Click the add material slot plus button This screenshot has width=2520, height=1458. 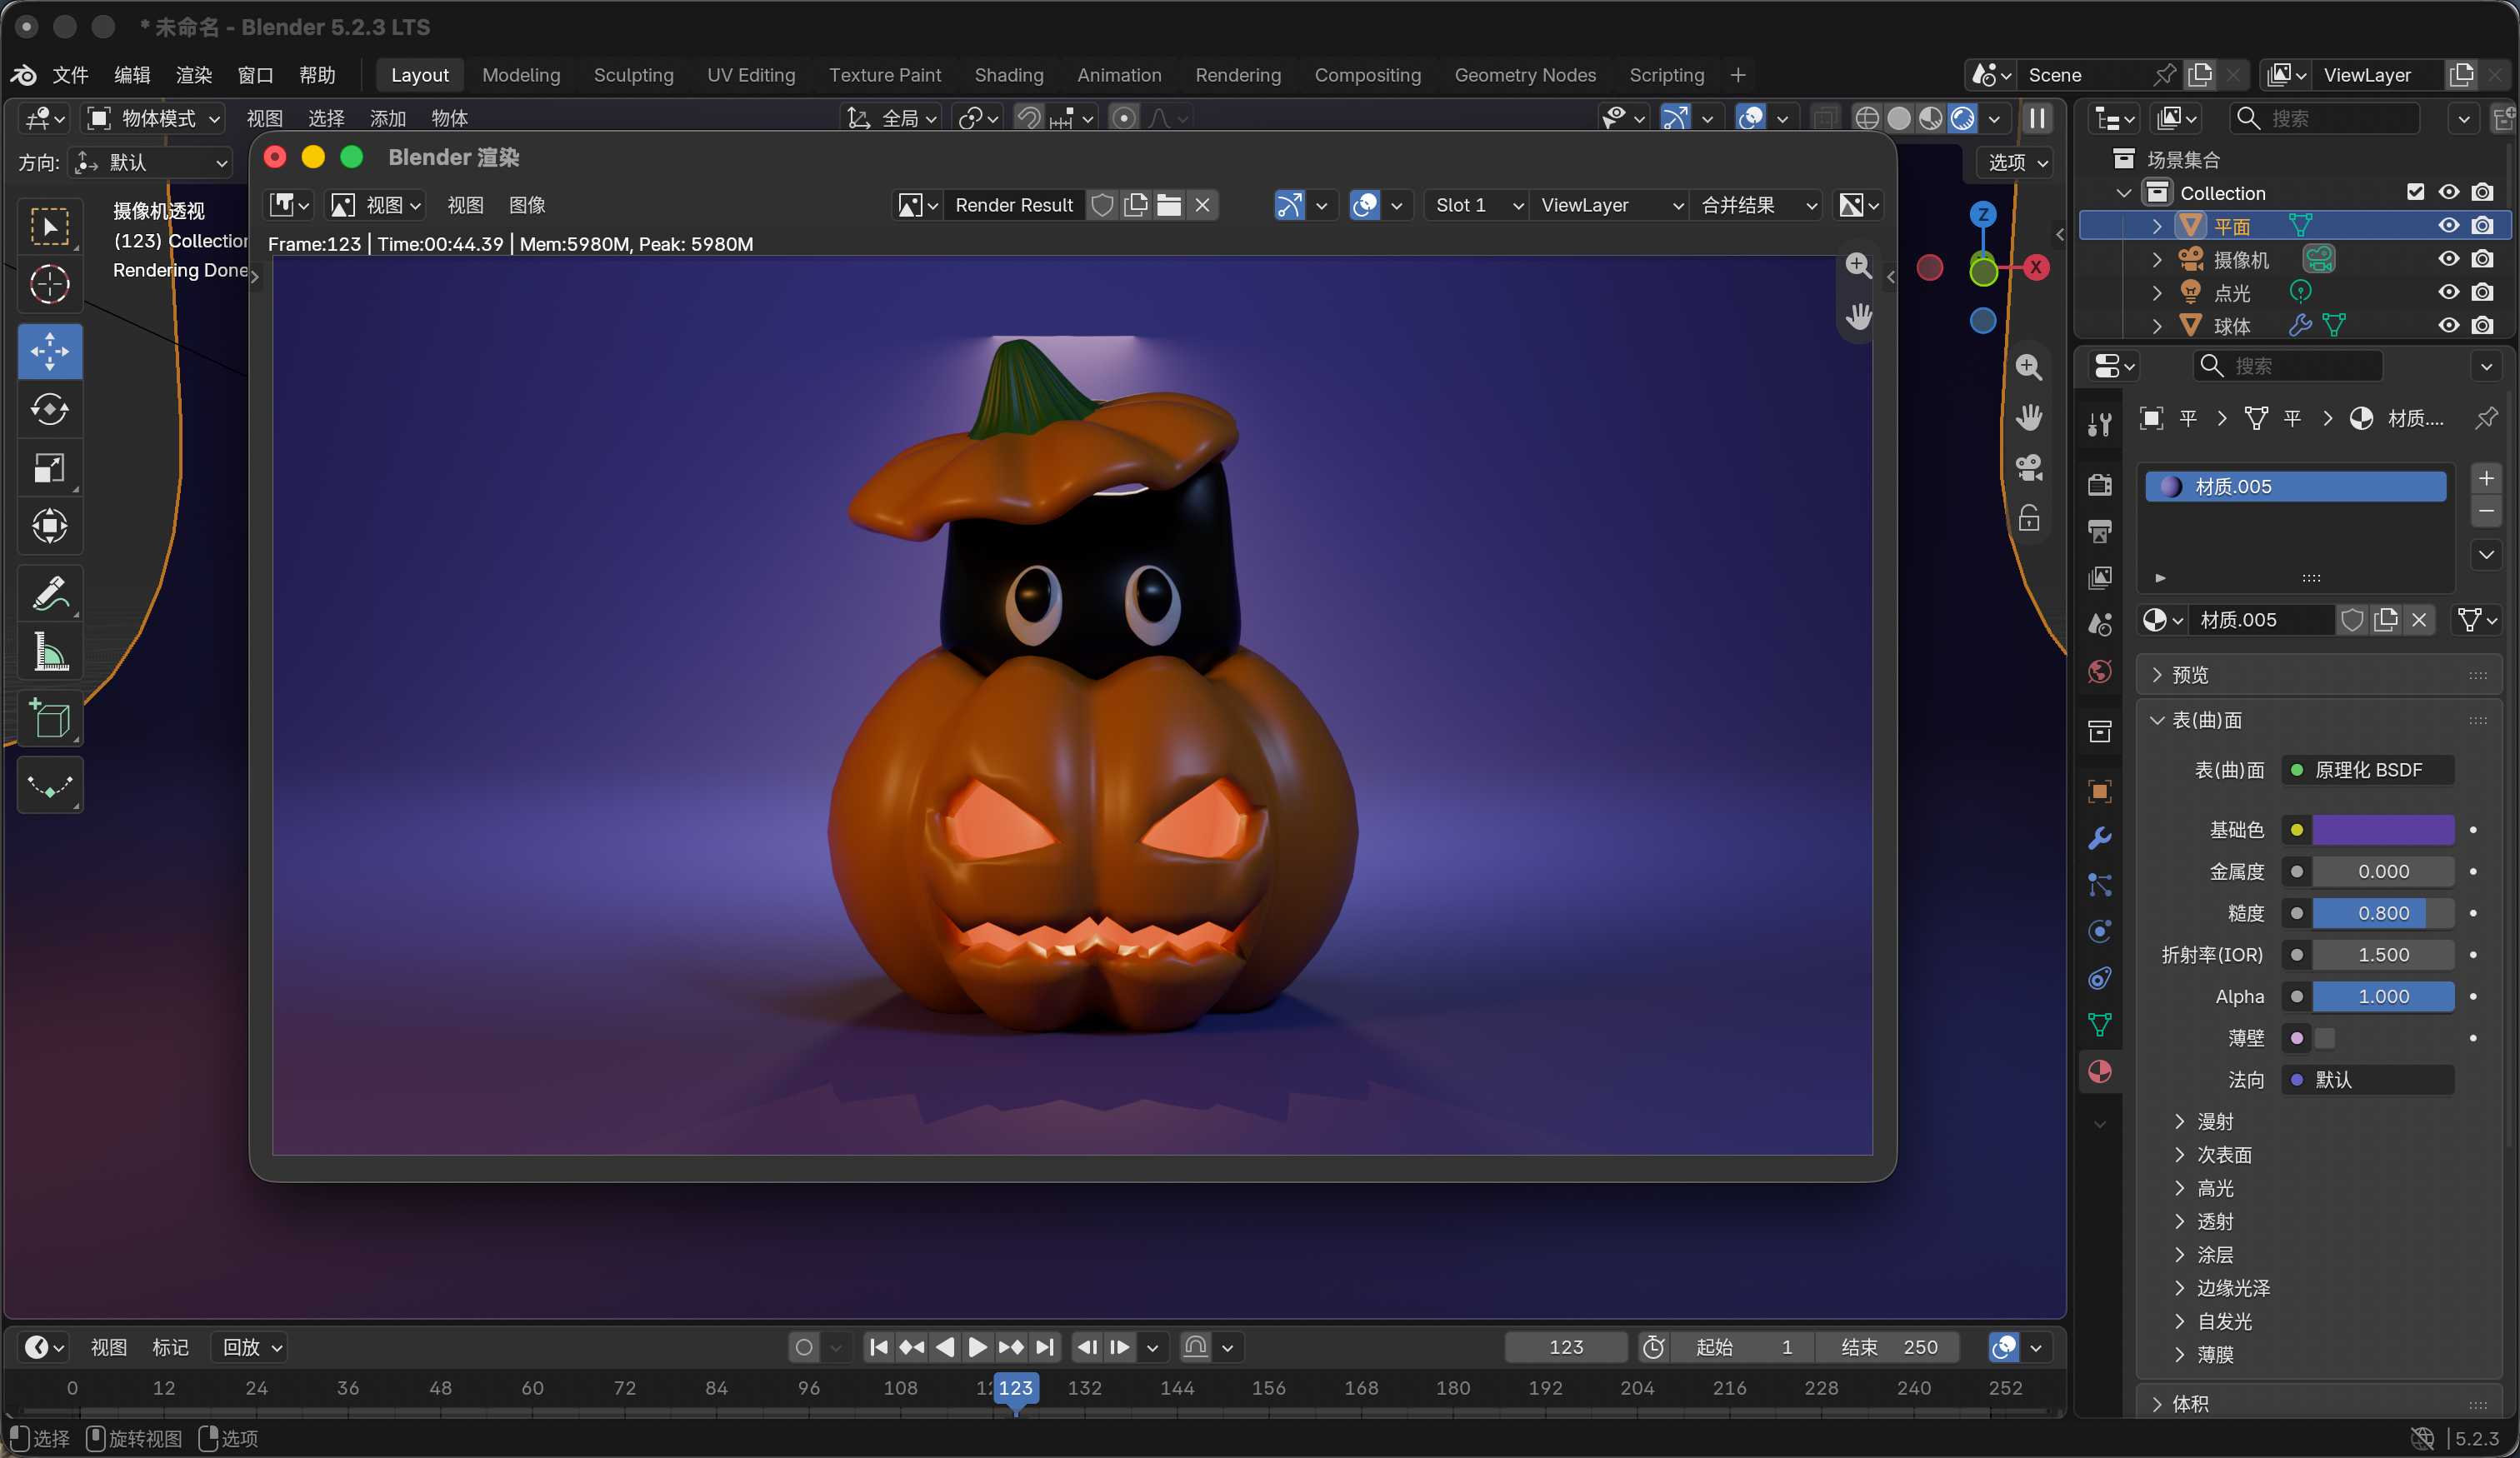coord(2486,478)
